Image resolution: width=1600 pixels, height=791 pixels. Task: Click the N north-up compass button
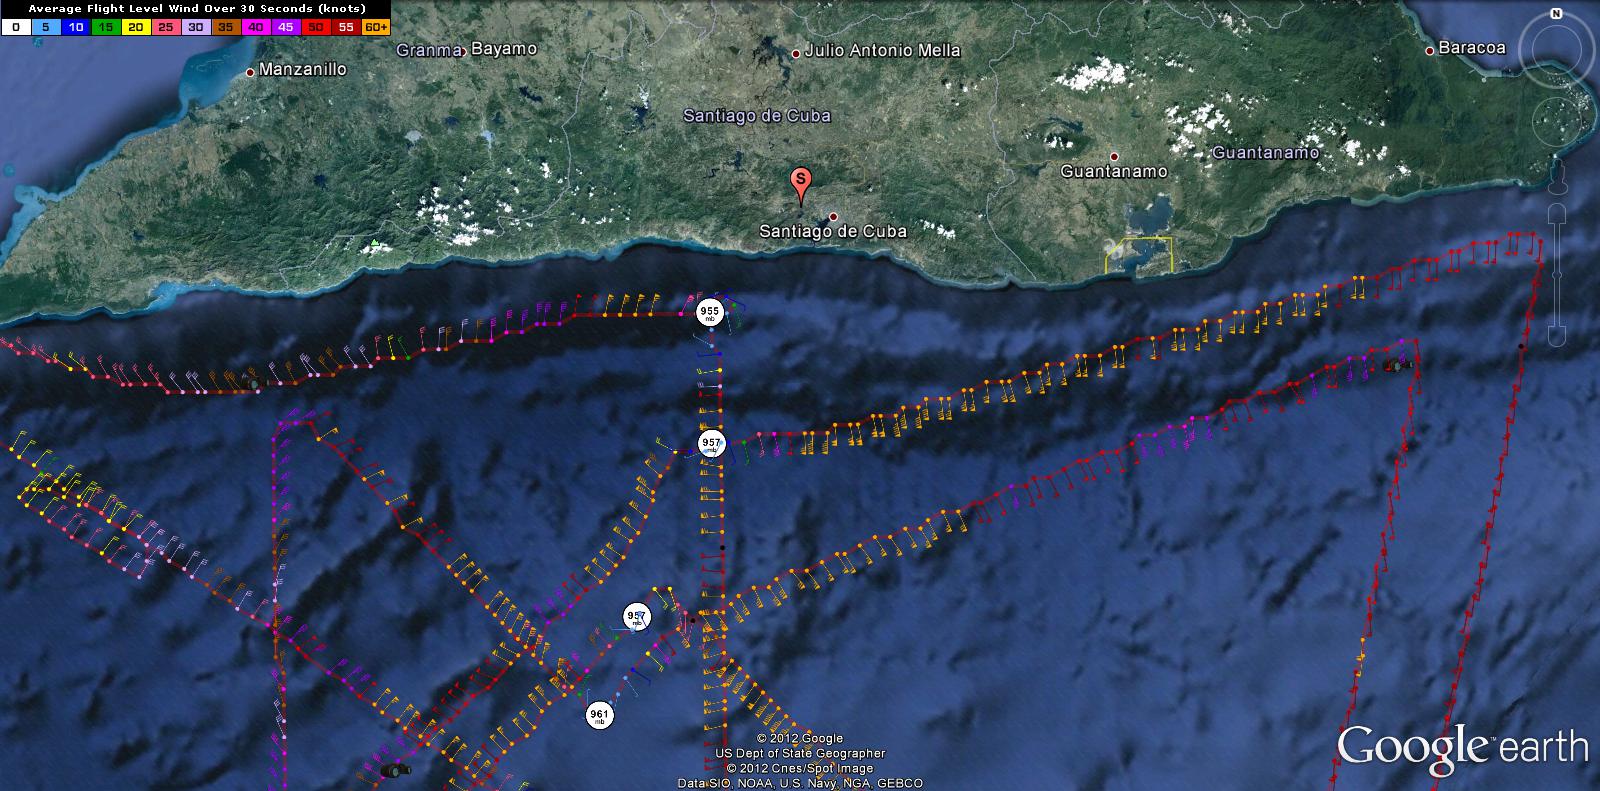click(x=1556, y=14)
